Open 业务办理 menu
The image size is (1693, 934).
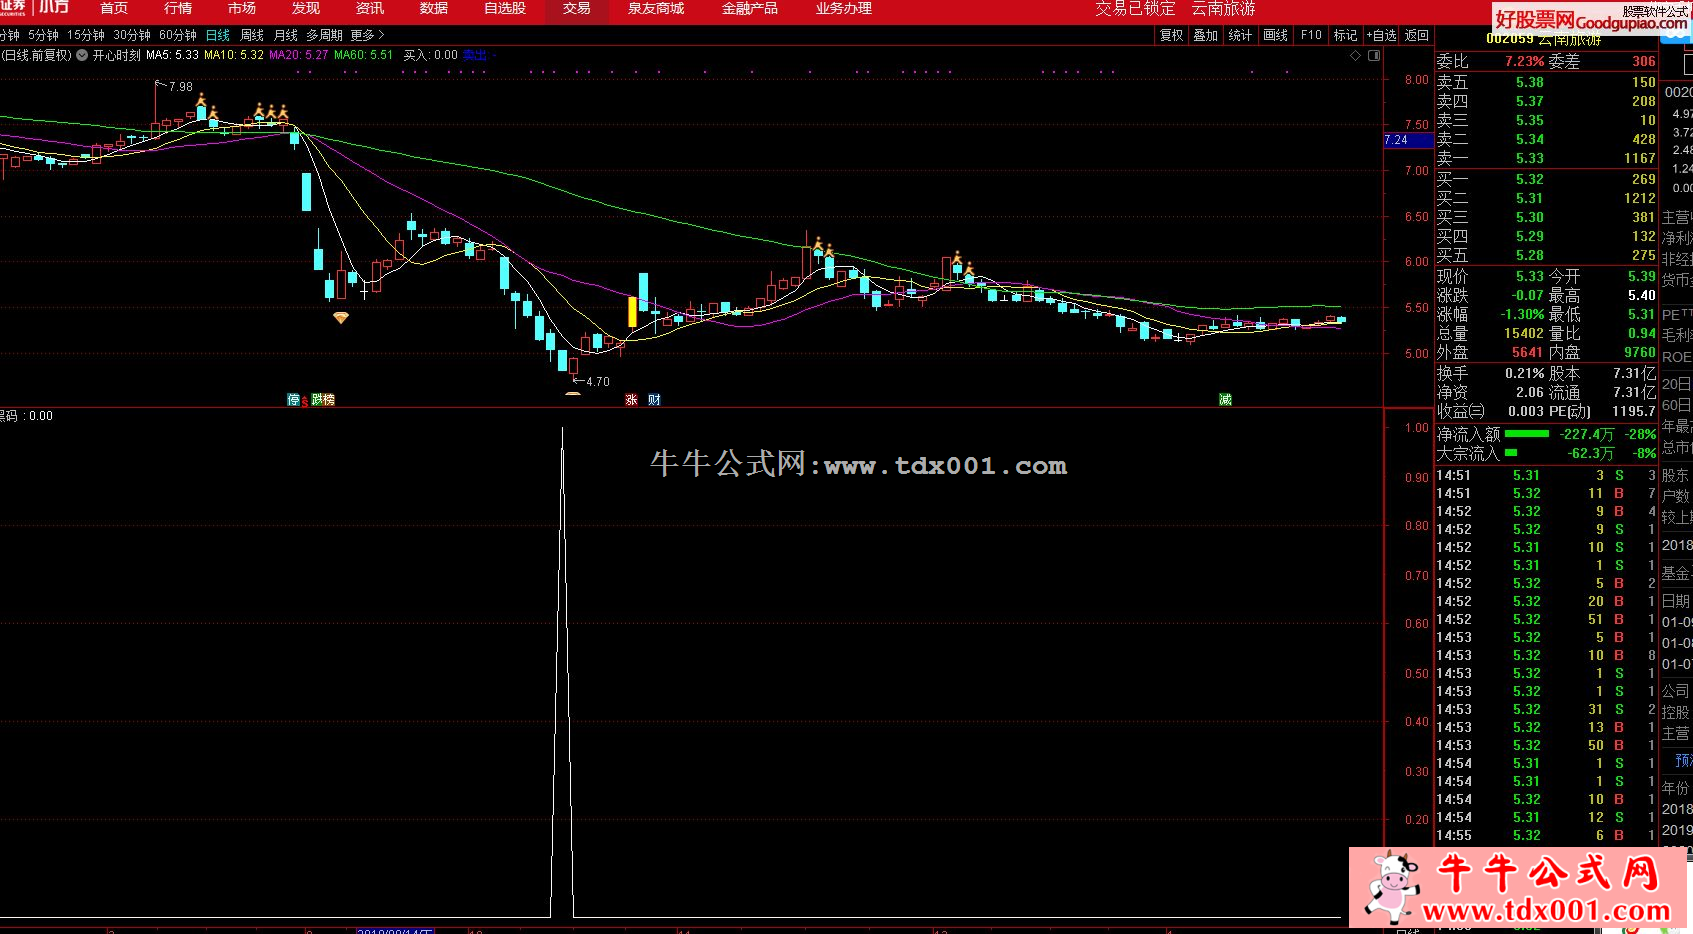tap(844, 8)
